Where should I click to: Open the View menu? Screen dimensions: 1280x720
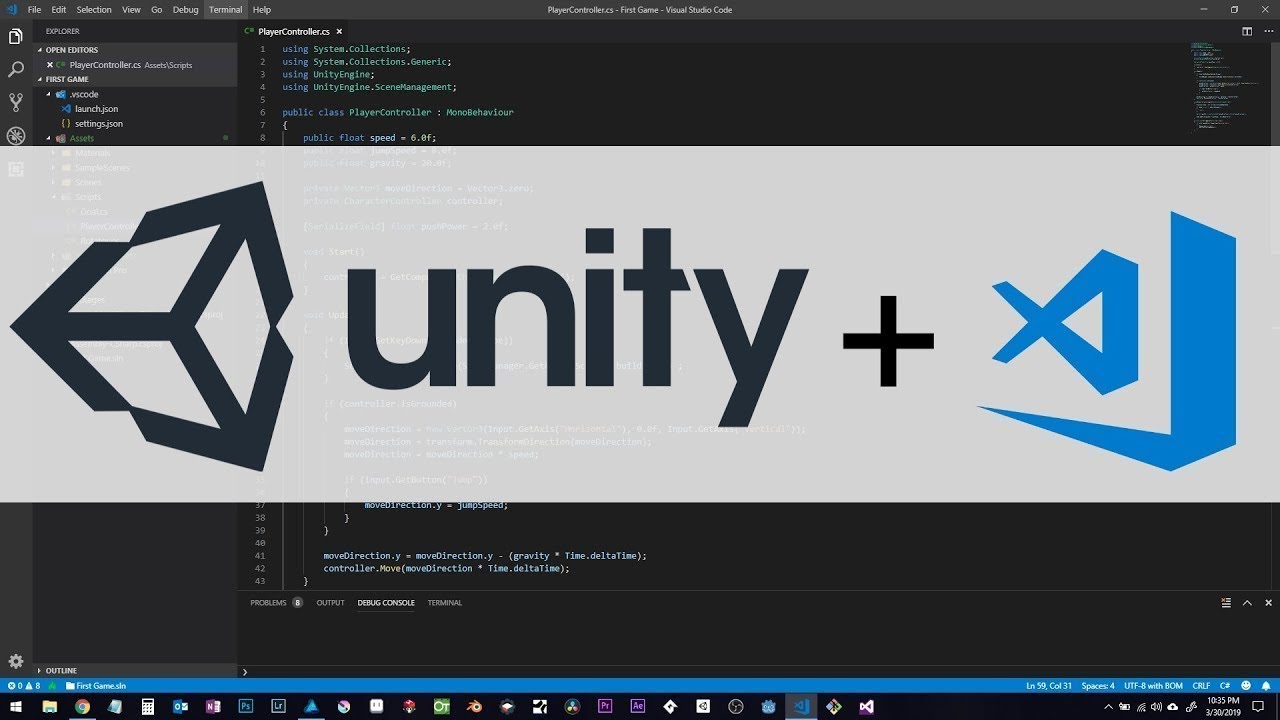[131, 9]
